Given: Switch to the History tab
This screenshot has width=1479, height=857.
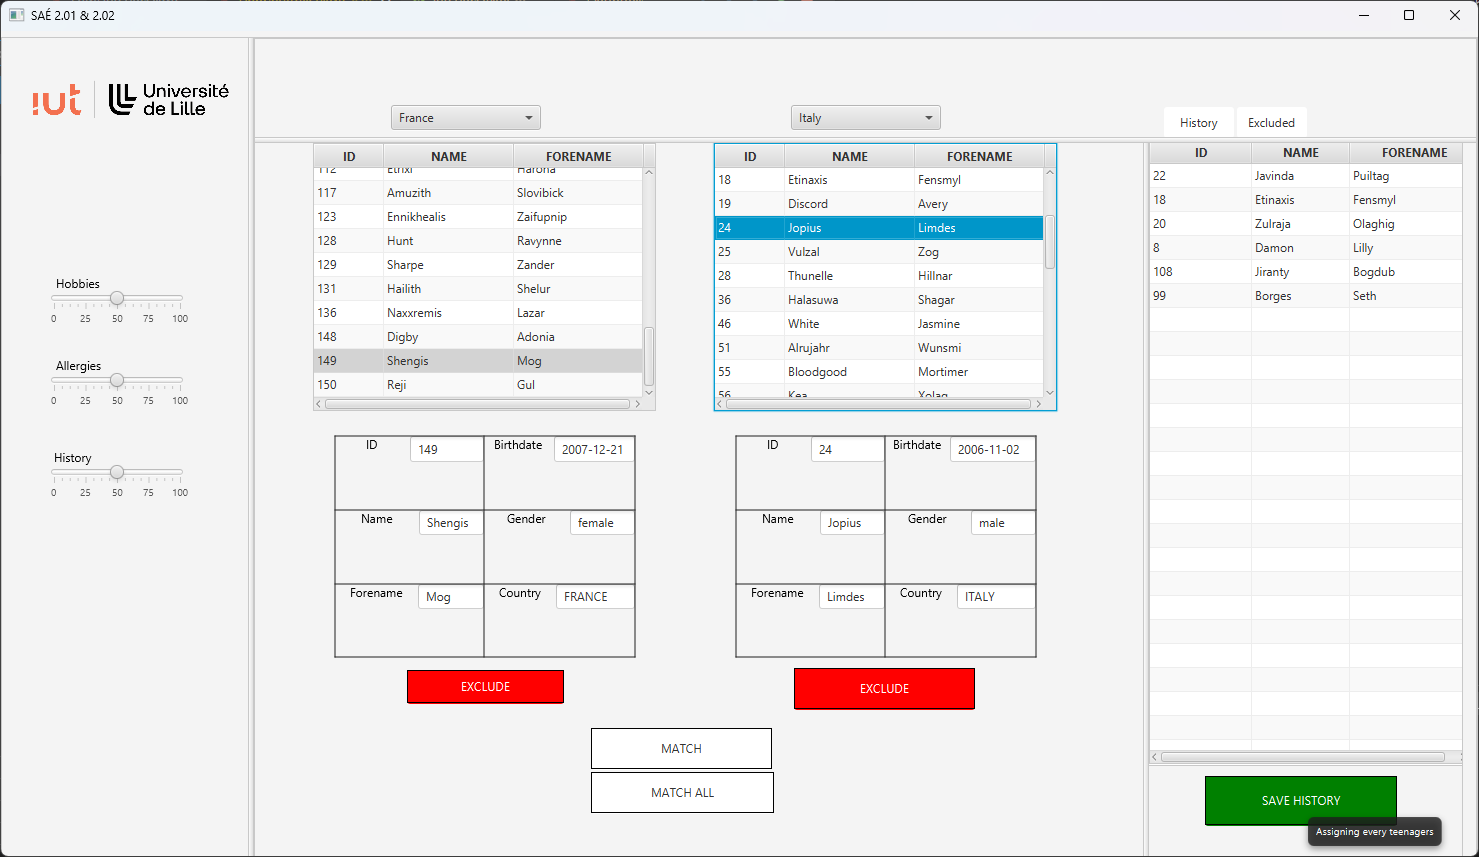Looking at the screenshot, I should pos(1198,121).
